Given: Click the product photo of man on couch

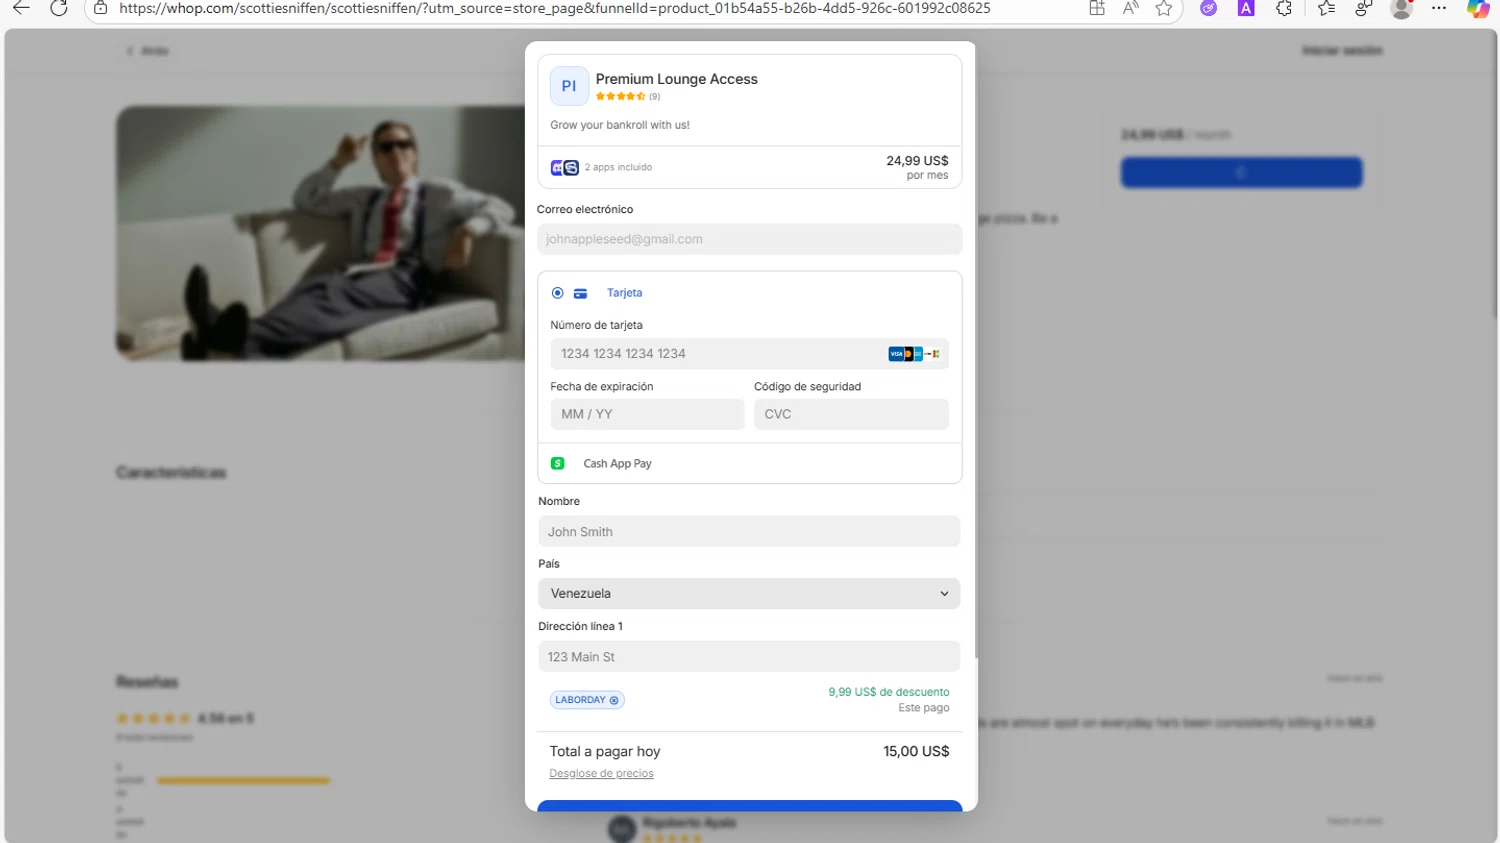Looking at the screenshot, I should pyautogui.click(x=320, y=233).
